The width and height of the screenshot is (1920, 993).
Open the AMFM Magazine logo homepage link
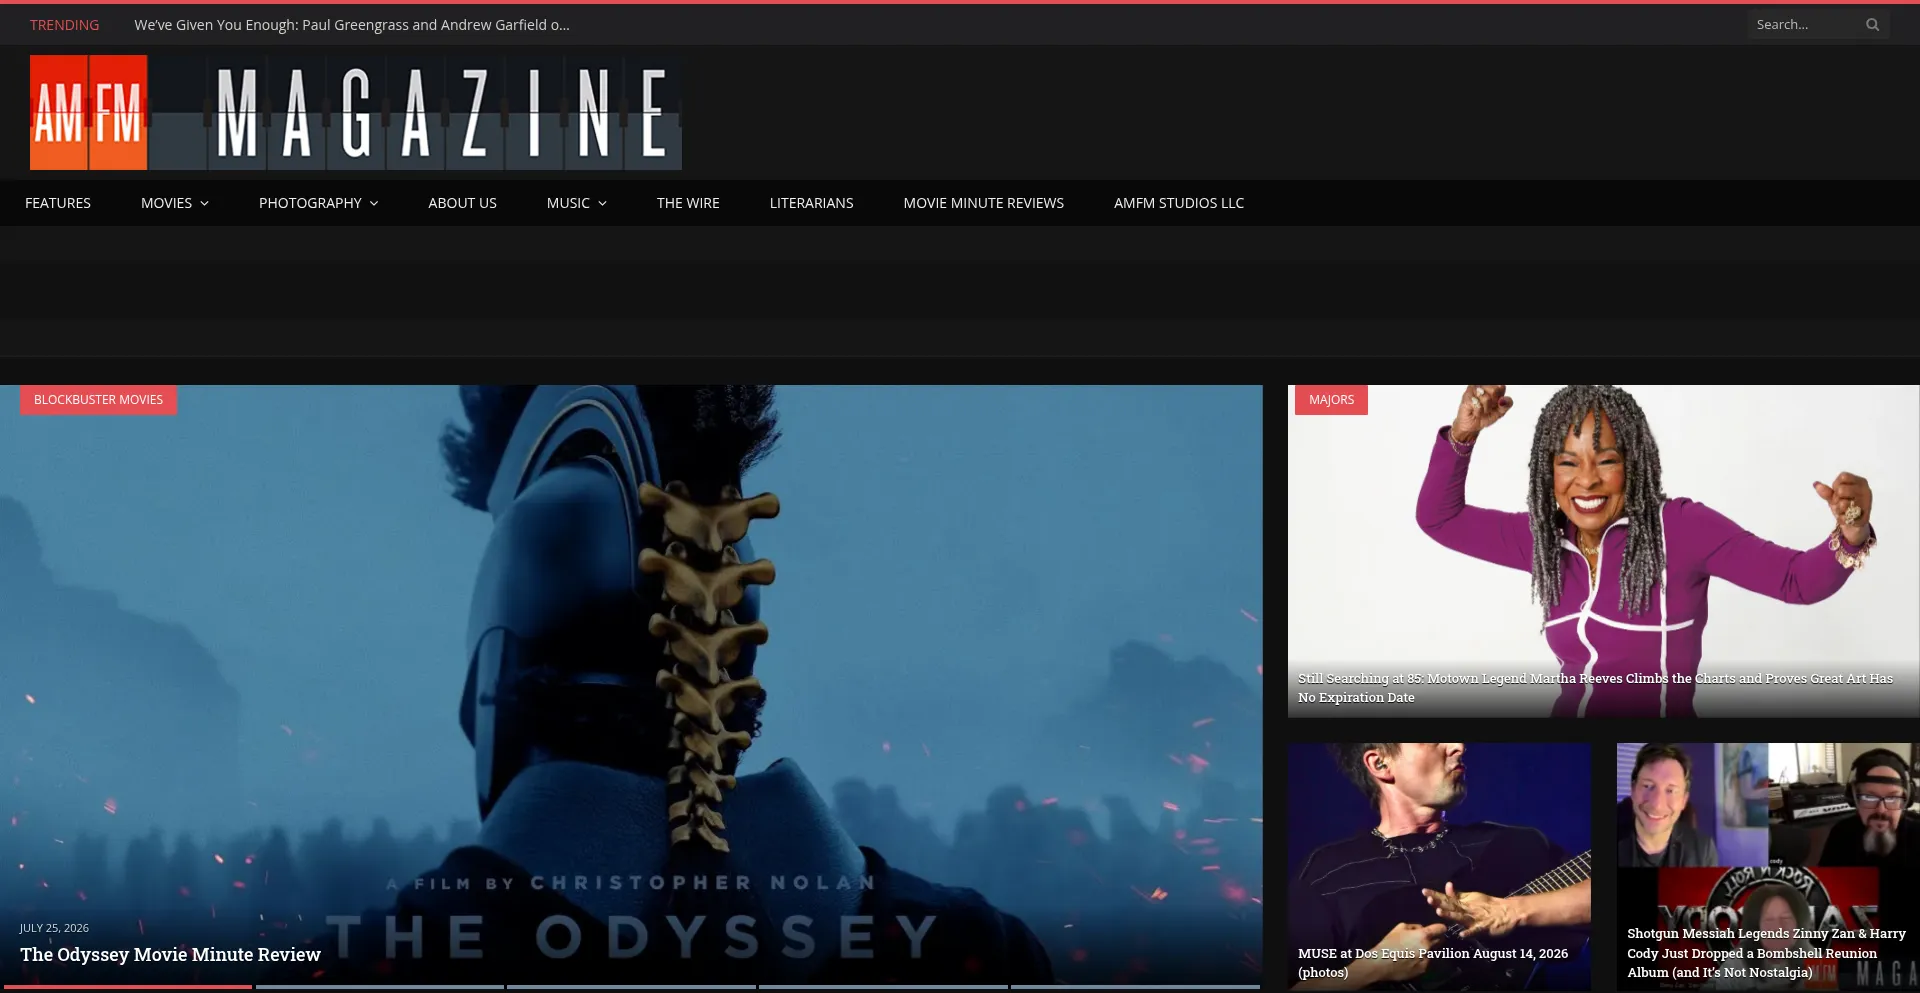point(356,112)
